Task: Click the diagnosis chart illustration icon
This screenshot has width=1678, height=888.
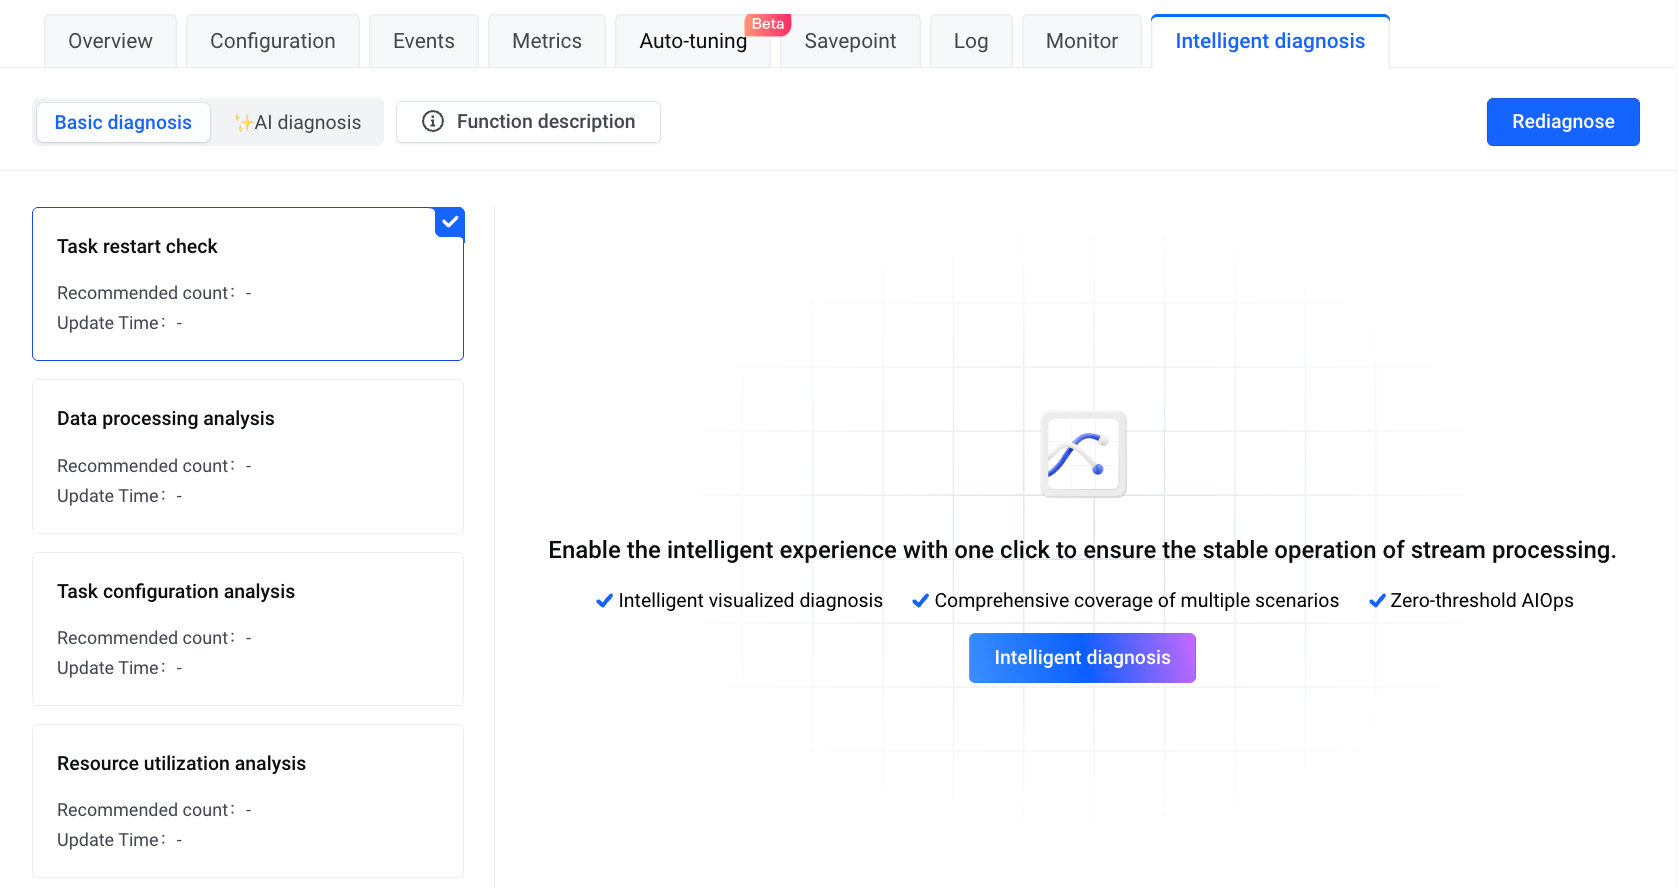Action: (x=1083, y=454)
